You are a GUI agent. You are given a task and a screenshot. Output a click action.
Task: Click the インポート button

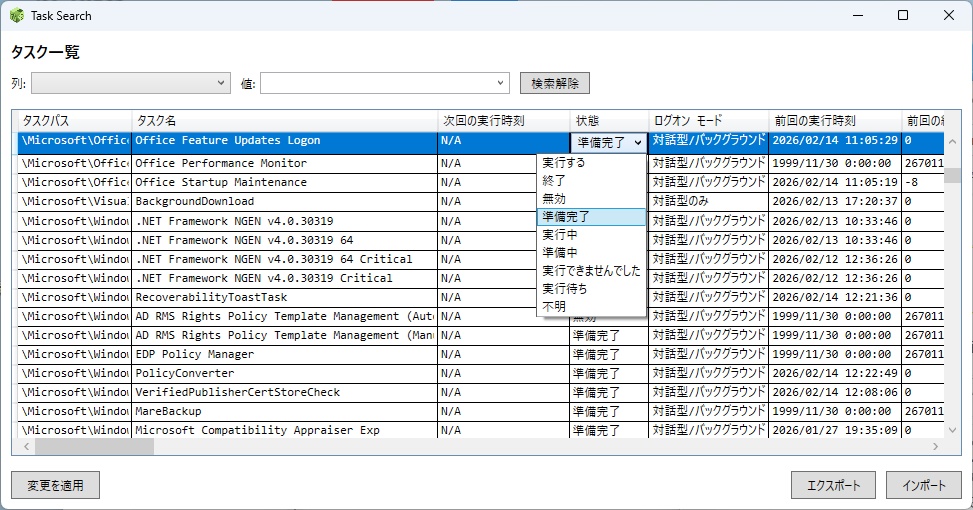click(x=924, y=485)
